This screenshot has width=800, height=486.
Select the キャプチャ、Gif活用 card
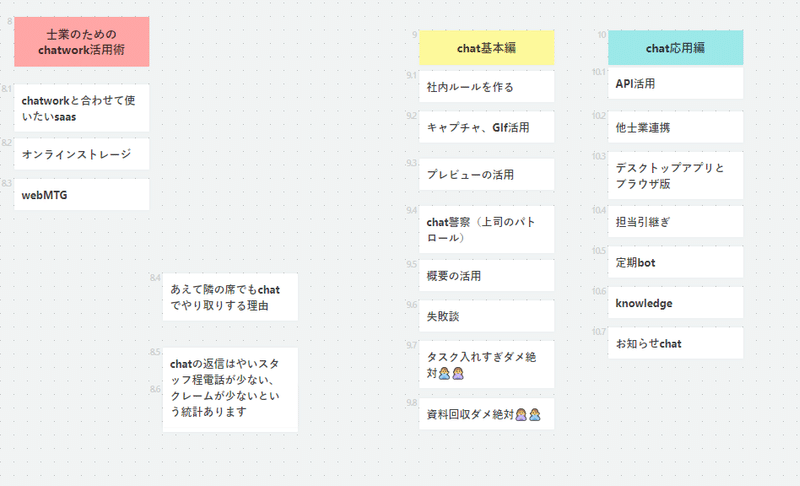pyautogui.click(x=487, y=127)
